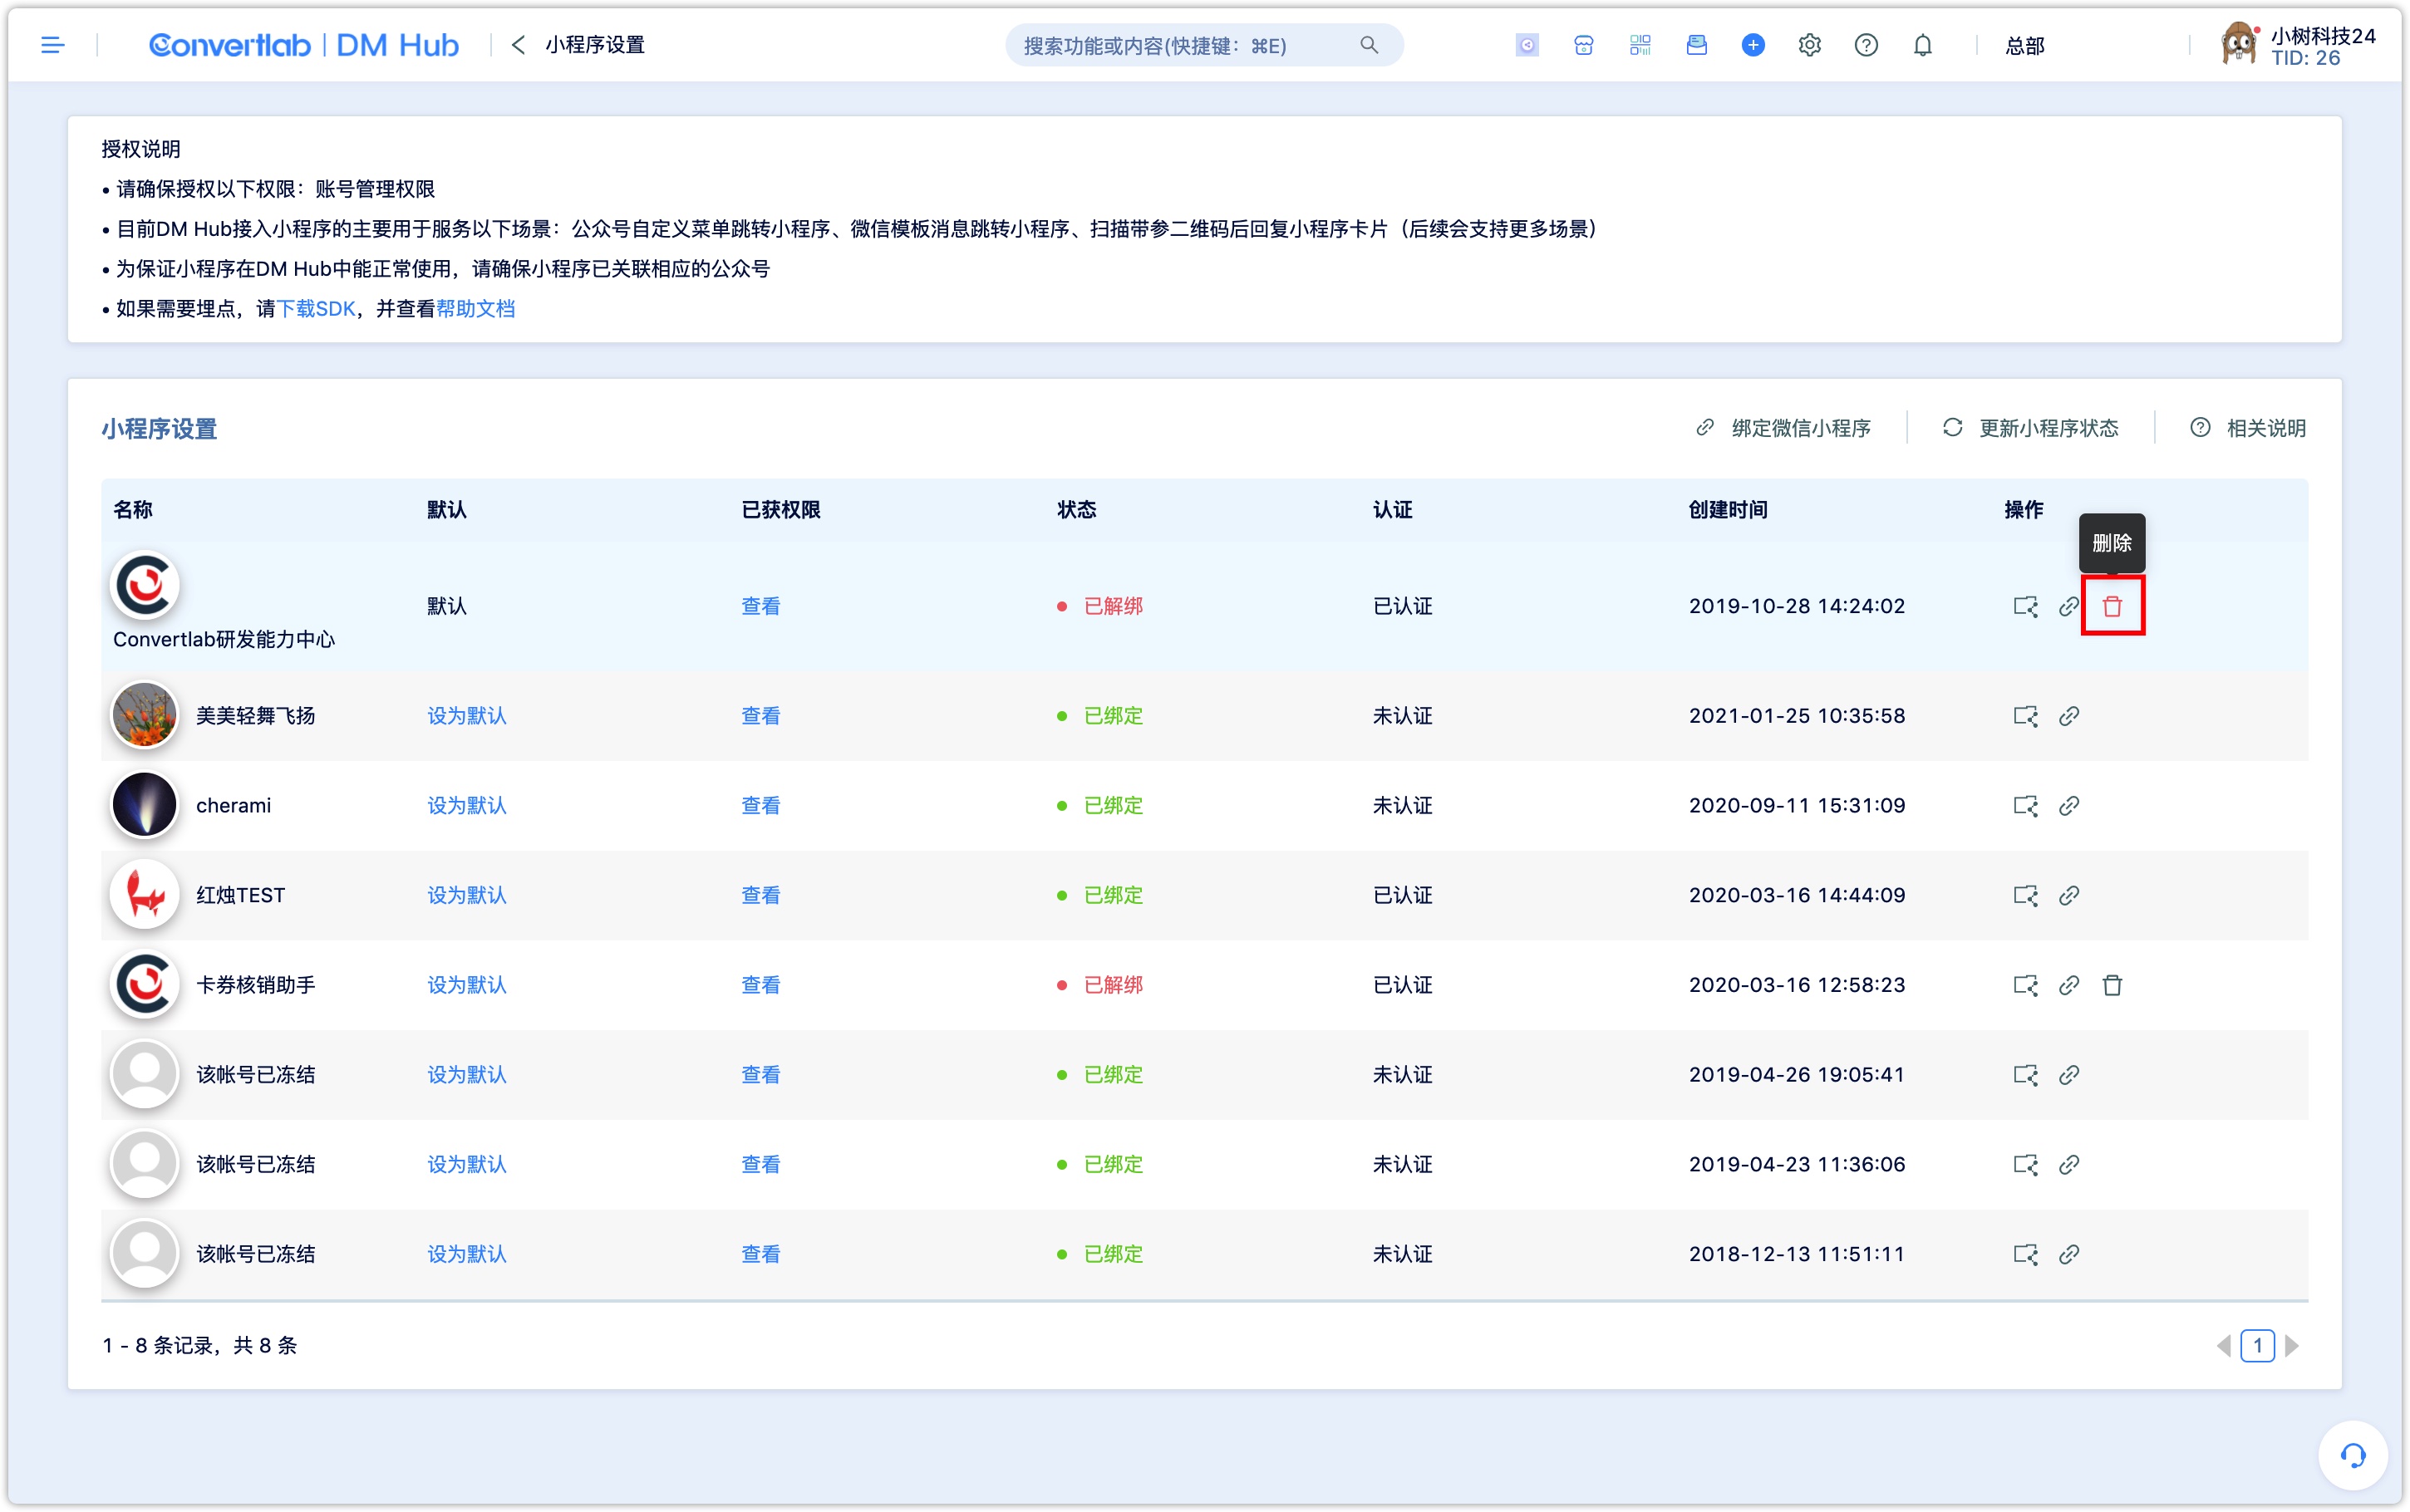The height and width of the screenshot is (1512, 2410).
Task: Click 状态 column header
Action: tap(1077, 510)
